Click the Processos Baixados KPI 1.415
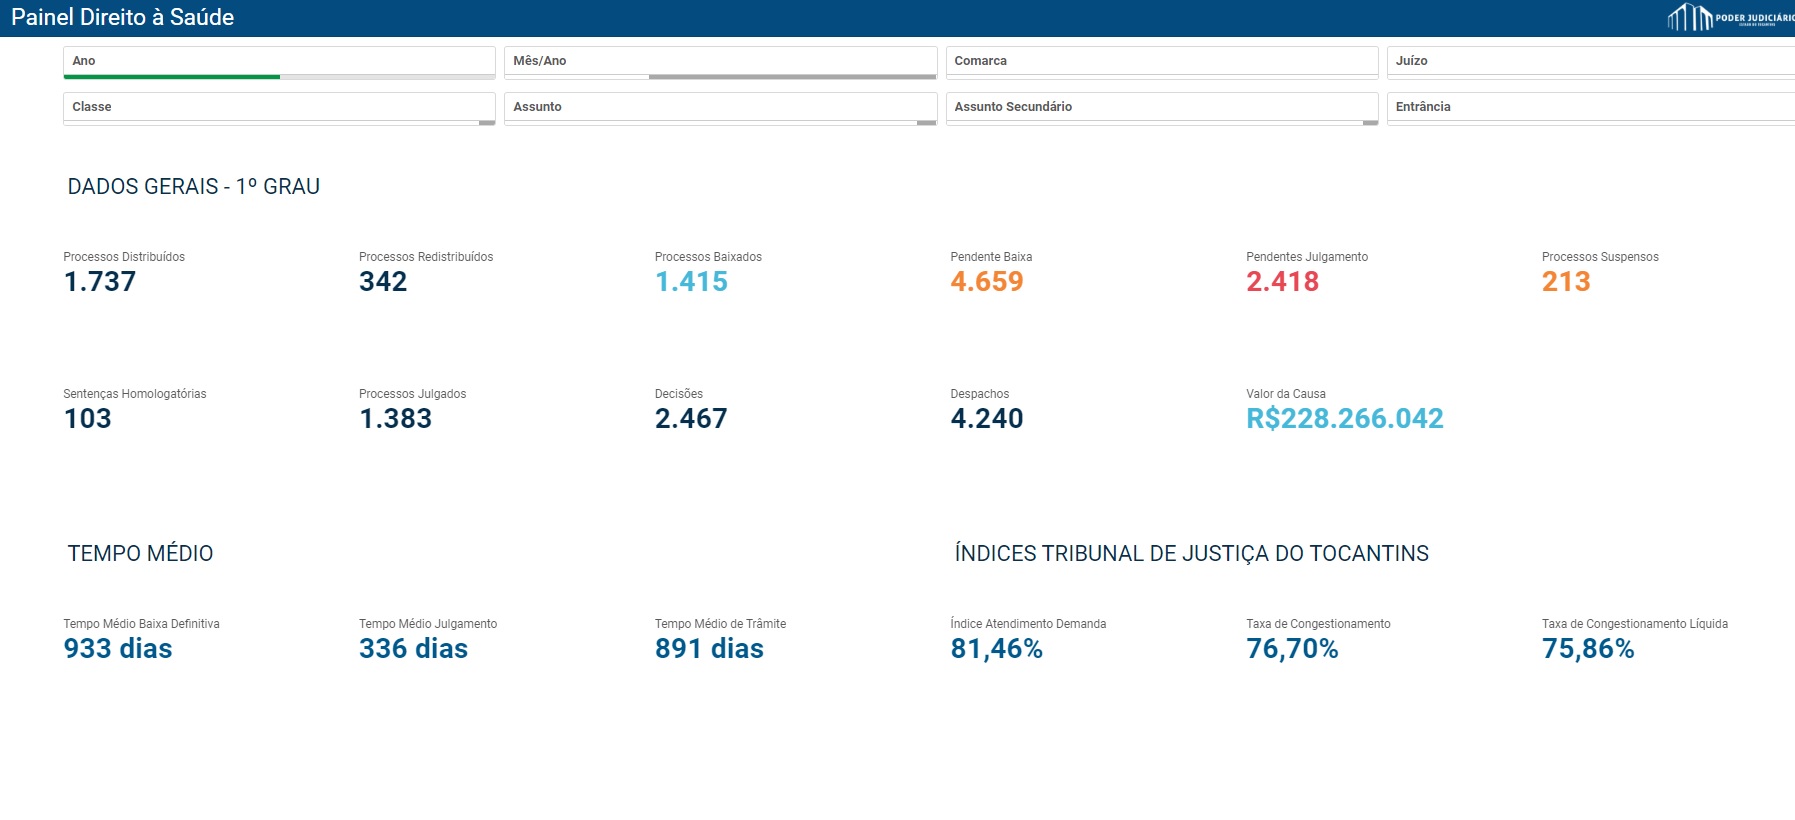This screenshot has height=820, width=1795. tap(691, 282)
